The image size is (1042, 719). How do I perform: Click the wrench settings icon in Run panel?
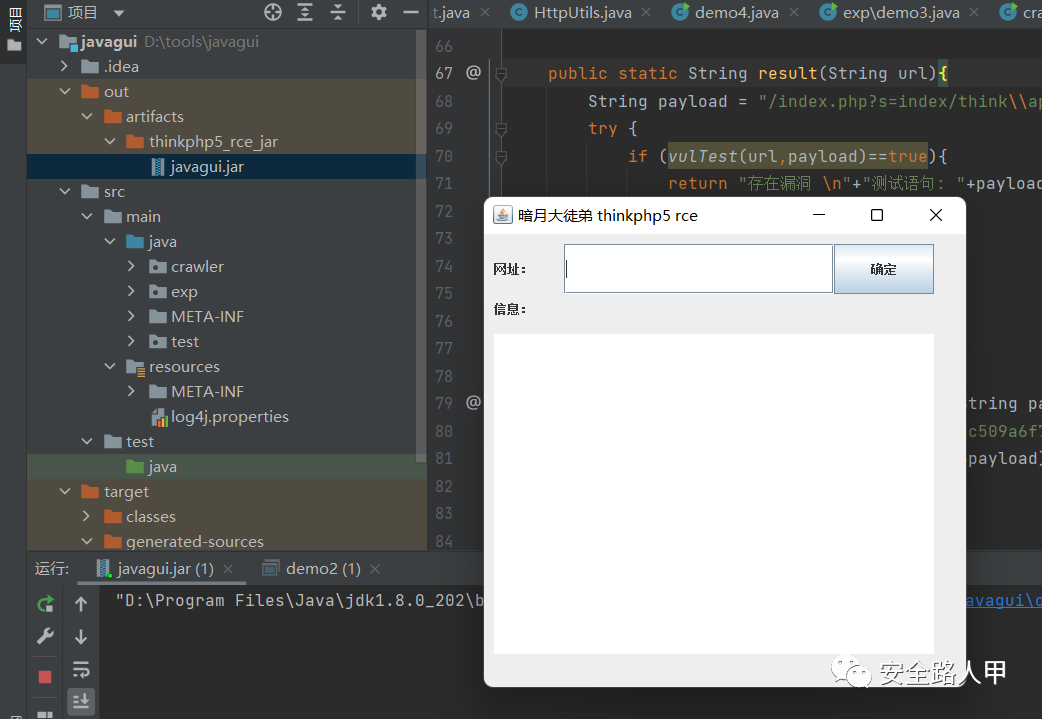[45, 637]
